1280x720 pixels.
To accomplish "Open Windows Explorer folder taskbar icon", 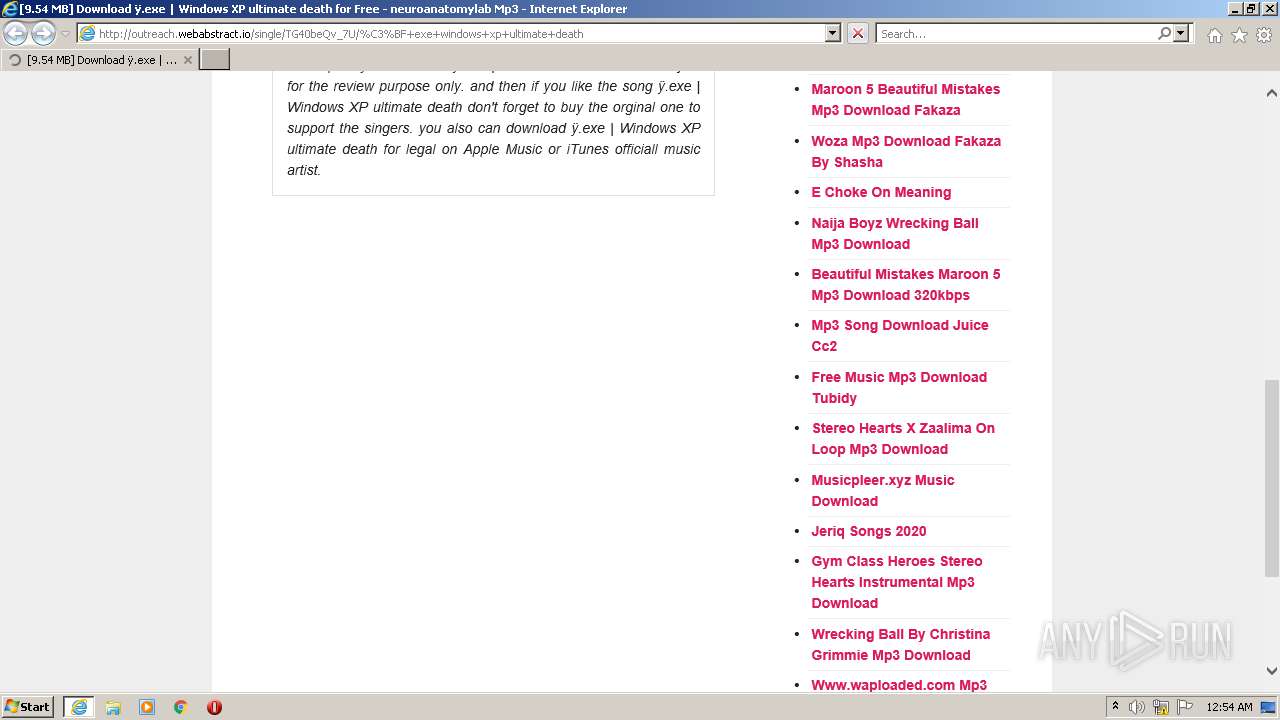I will click(x=113, y=707).
